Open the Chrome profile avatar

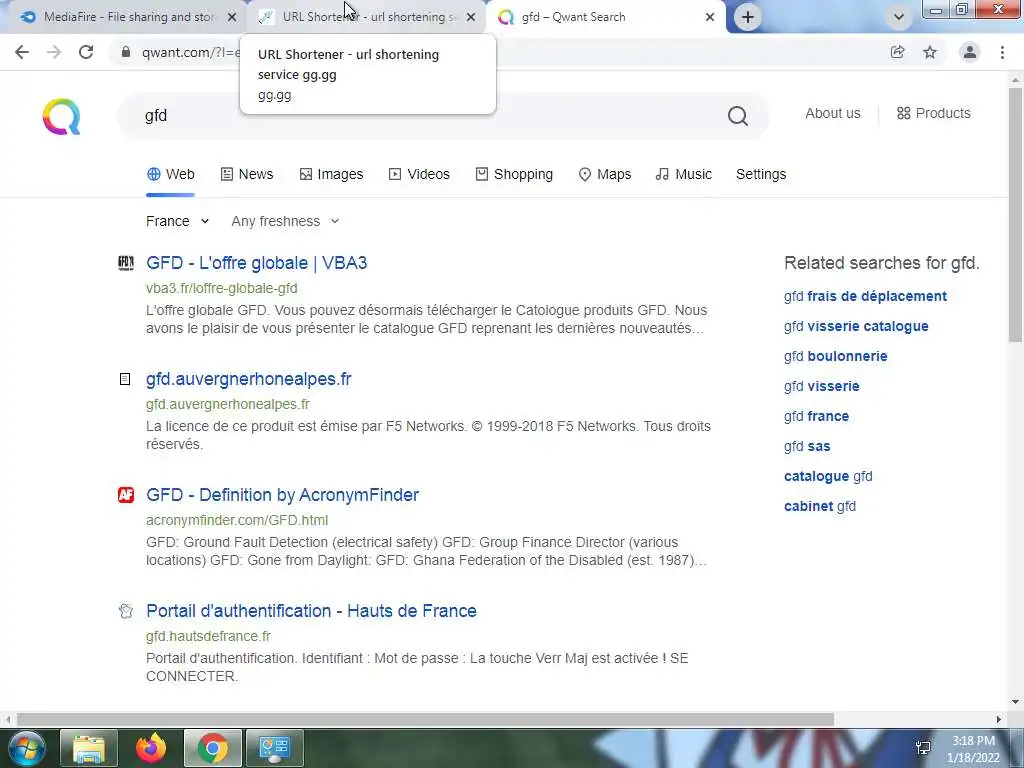coord(970,52)
